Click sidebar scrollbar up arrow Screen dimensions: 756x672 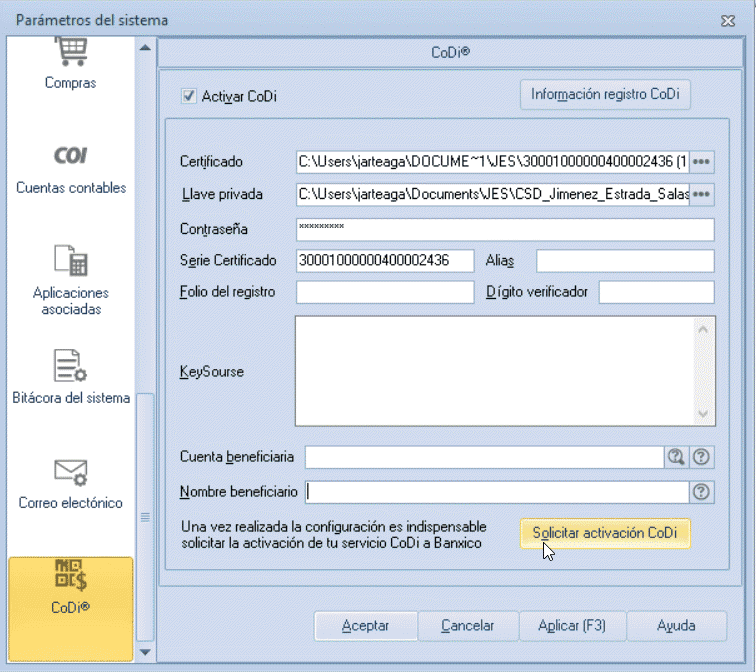pos(145,48)
